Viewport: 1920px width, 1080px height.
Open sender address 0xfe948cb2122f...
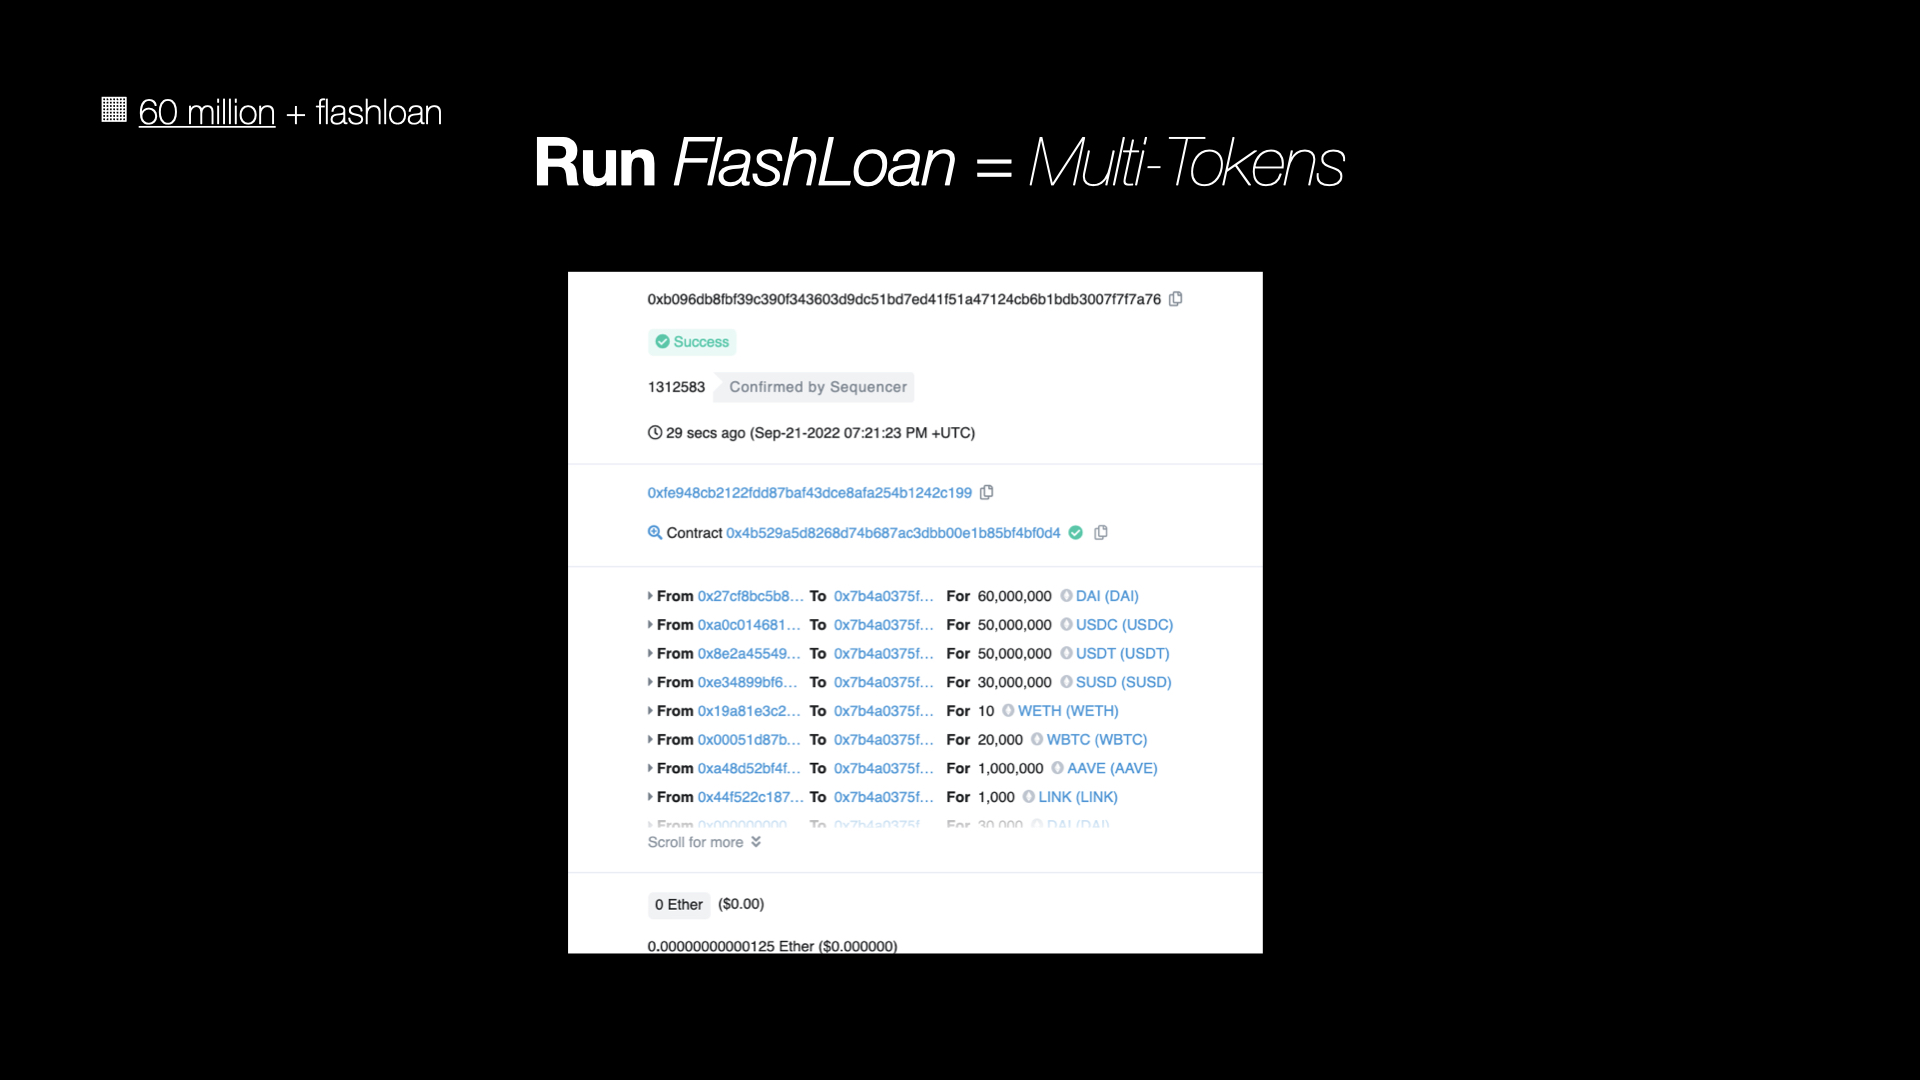810,492
